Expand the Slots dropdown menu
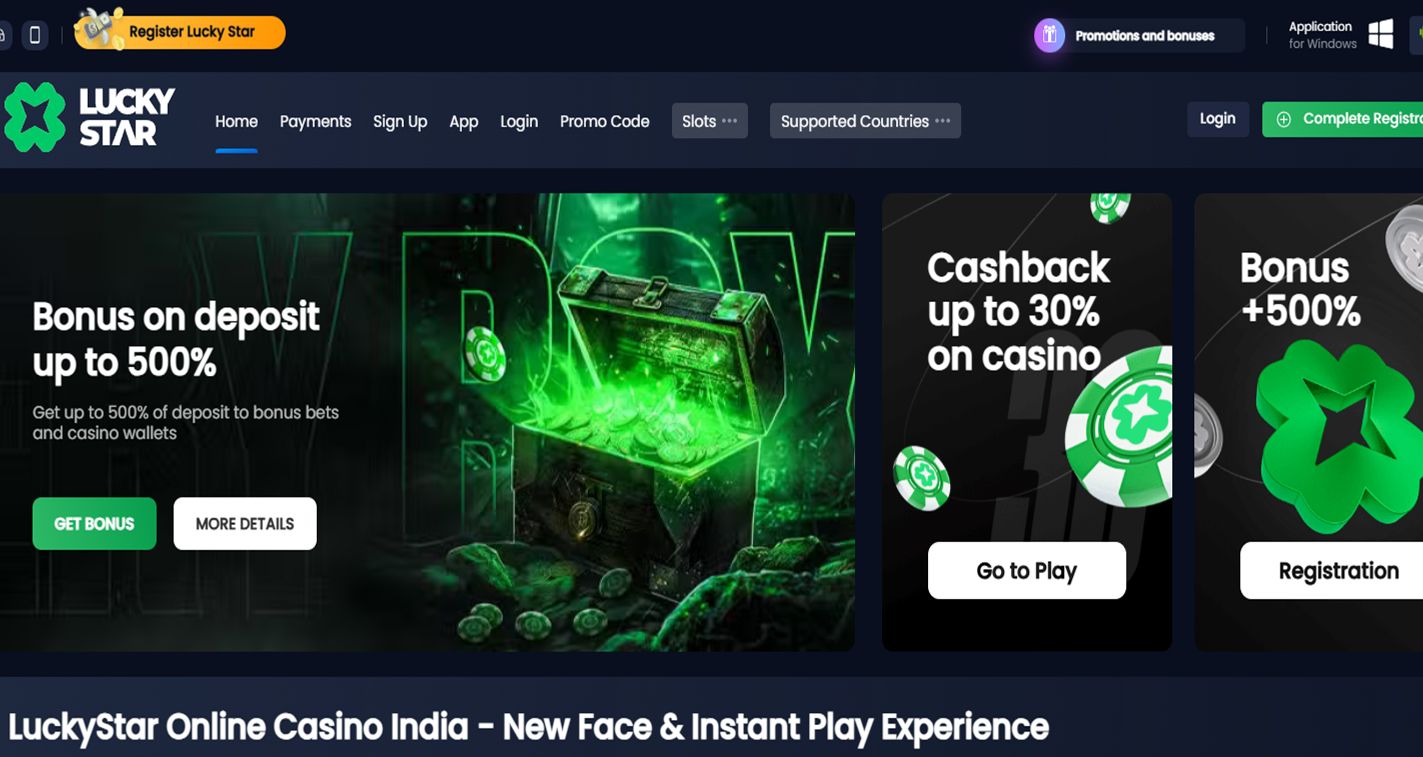The width and height of the screenshot is (1423, 757). tap(710, 121)
